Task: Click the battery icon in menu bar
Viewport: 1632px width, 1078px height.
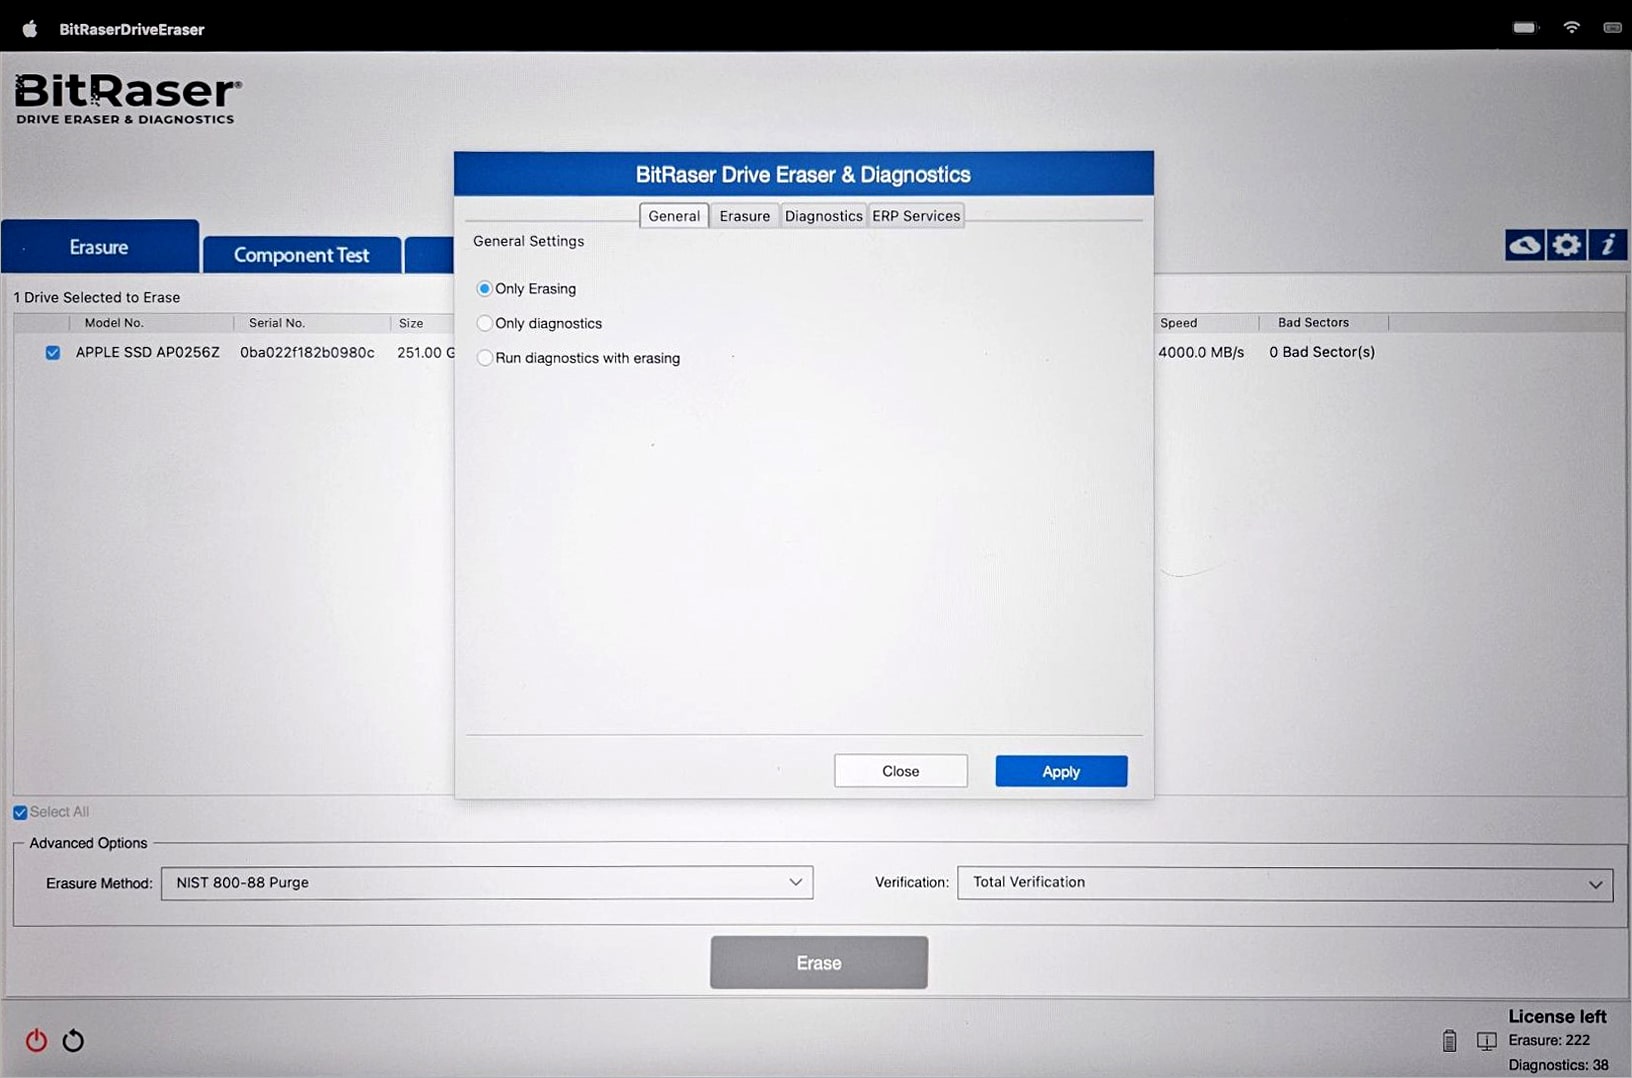Action: click(1525, 28)
